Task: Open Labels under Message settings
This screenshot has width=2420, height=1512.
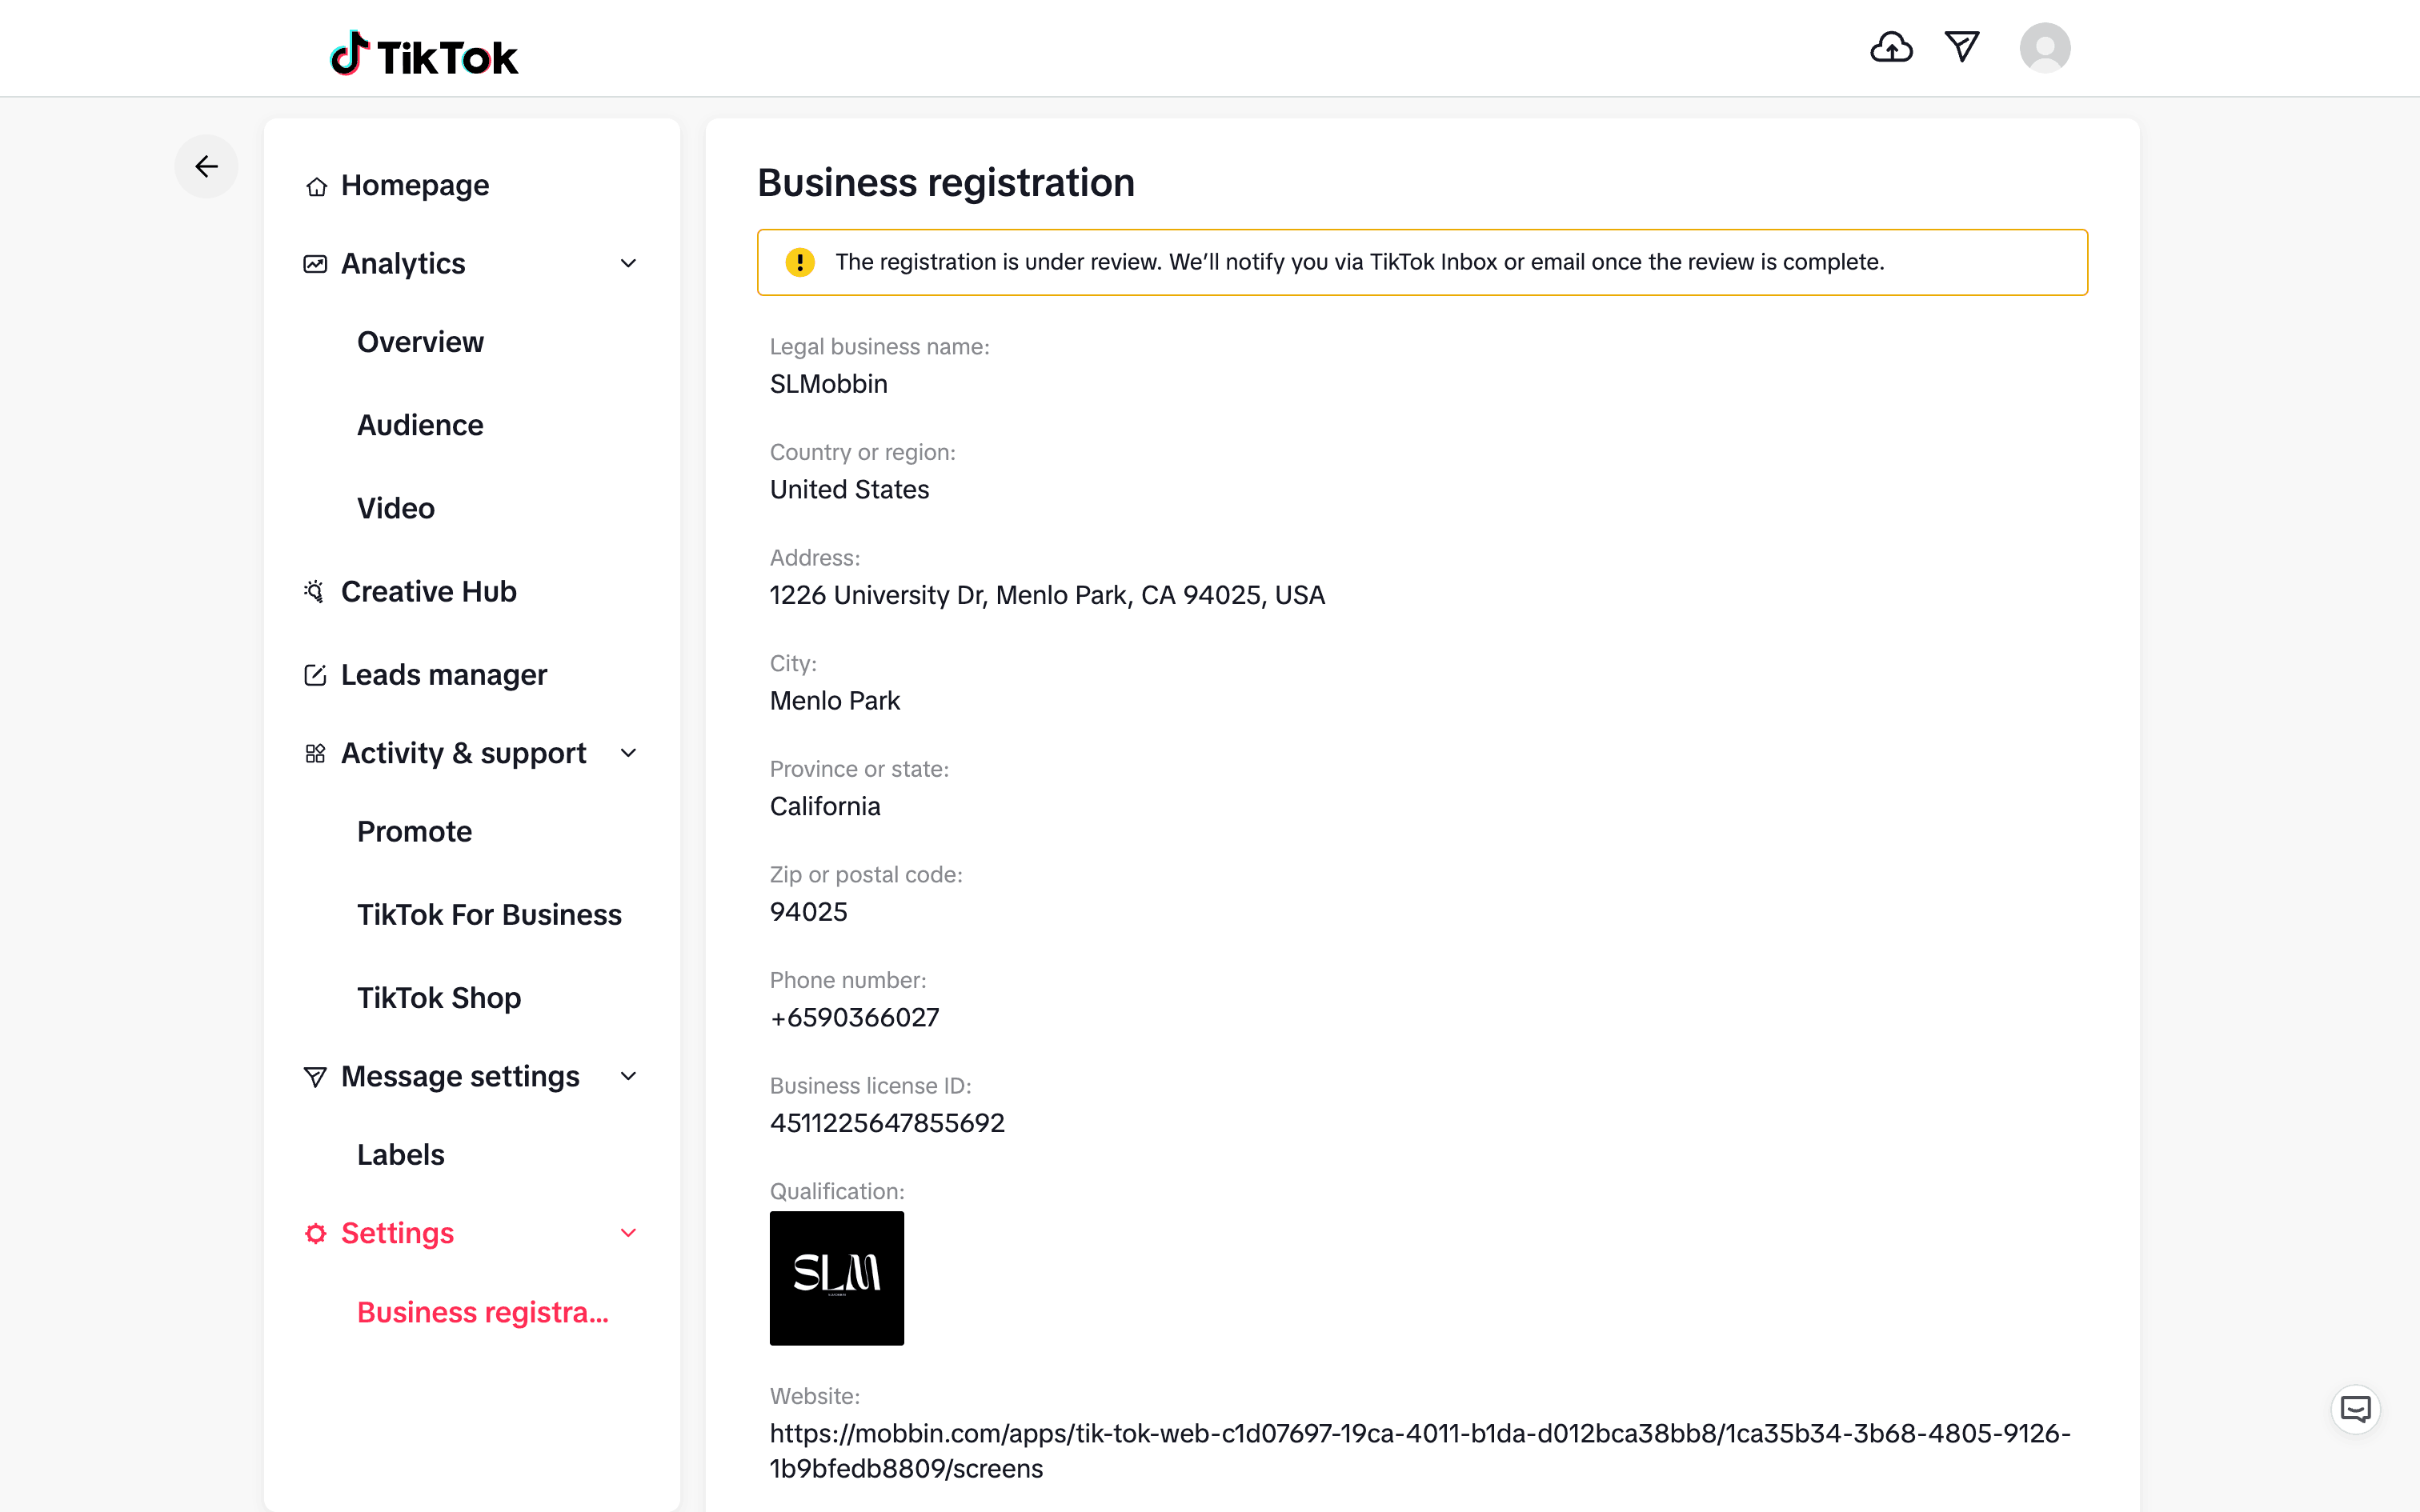Action: [400, 1154]
